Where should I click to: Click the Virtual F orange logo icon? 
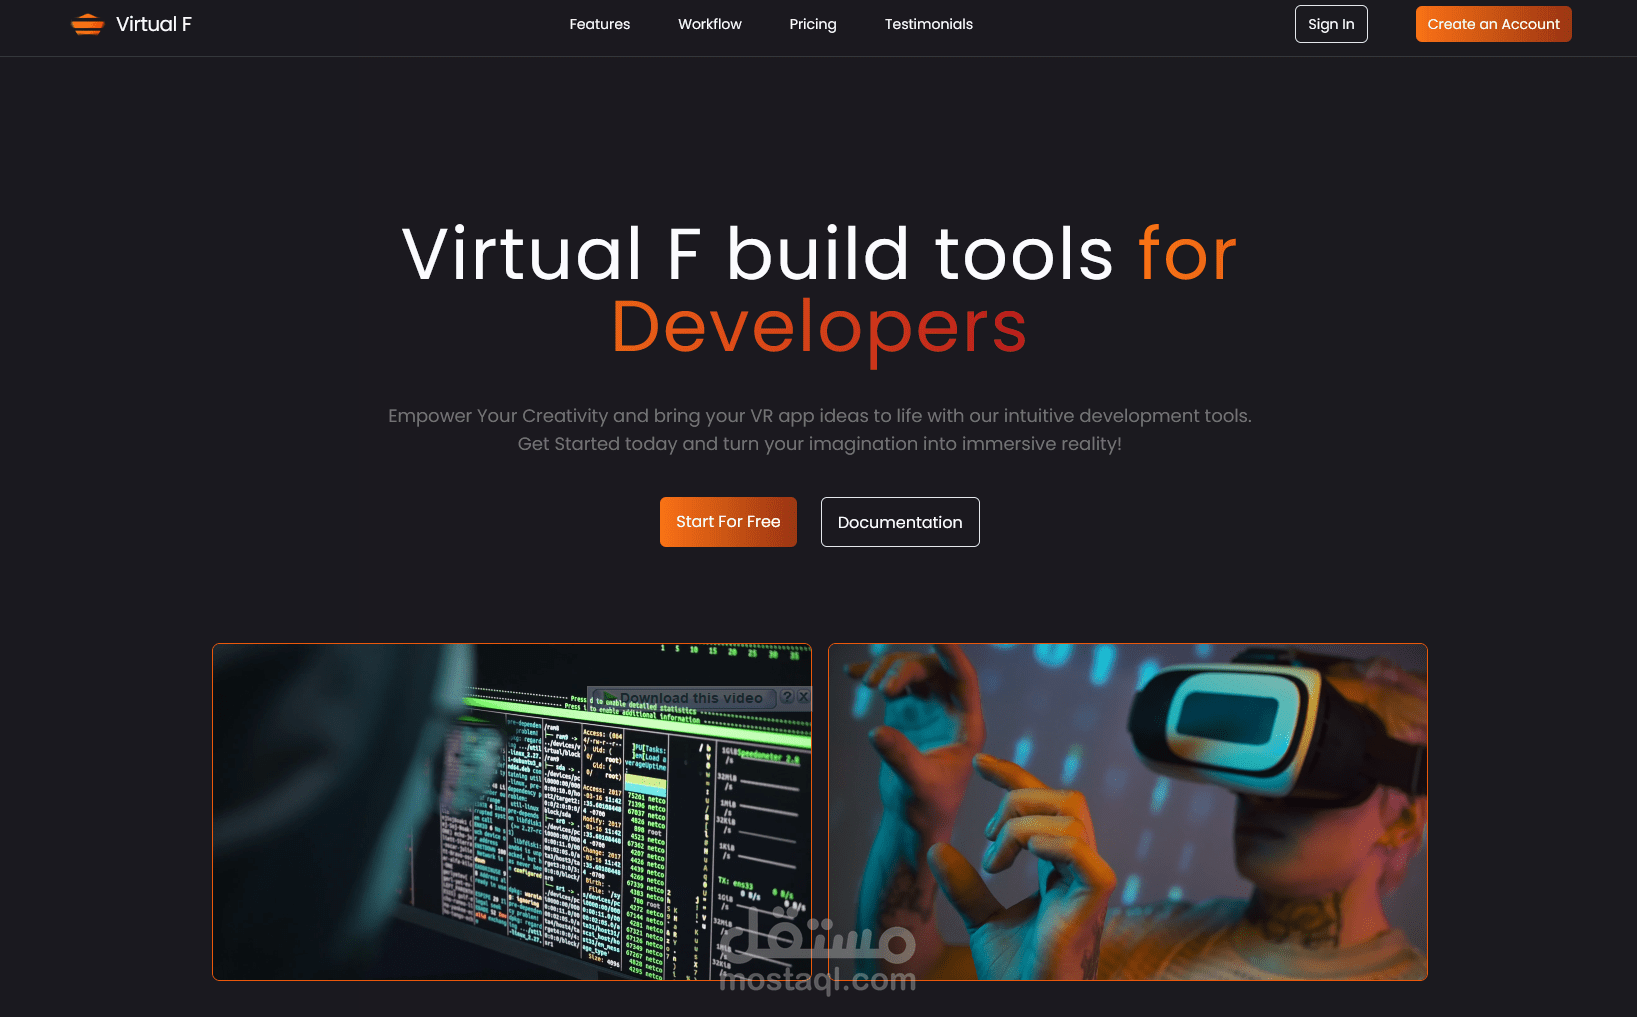coord(88,24)
